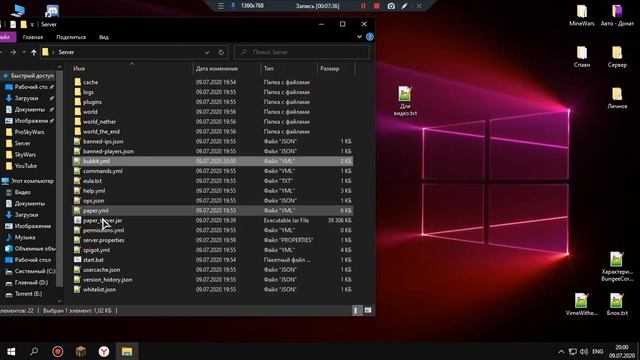The image size is (640, 360).
Task: Select the logs folder
Action: point(213,92)
